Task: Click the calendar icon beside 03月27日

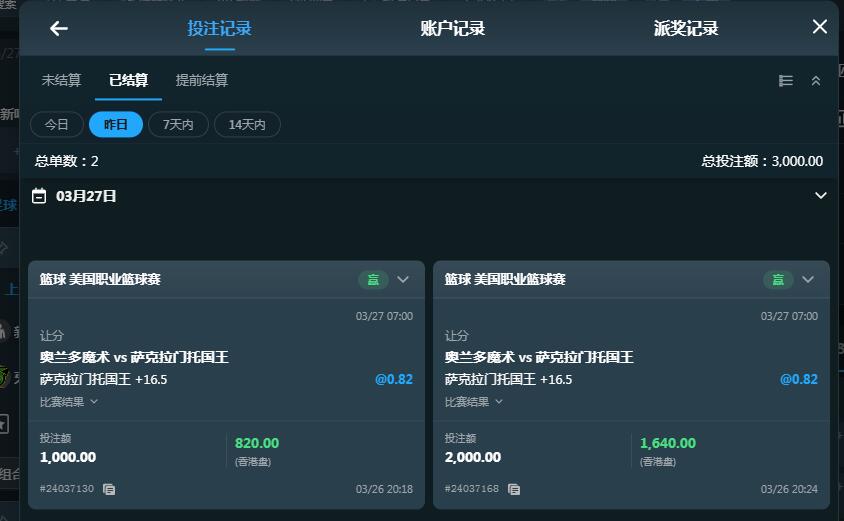Action: [x=40, y=196]
